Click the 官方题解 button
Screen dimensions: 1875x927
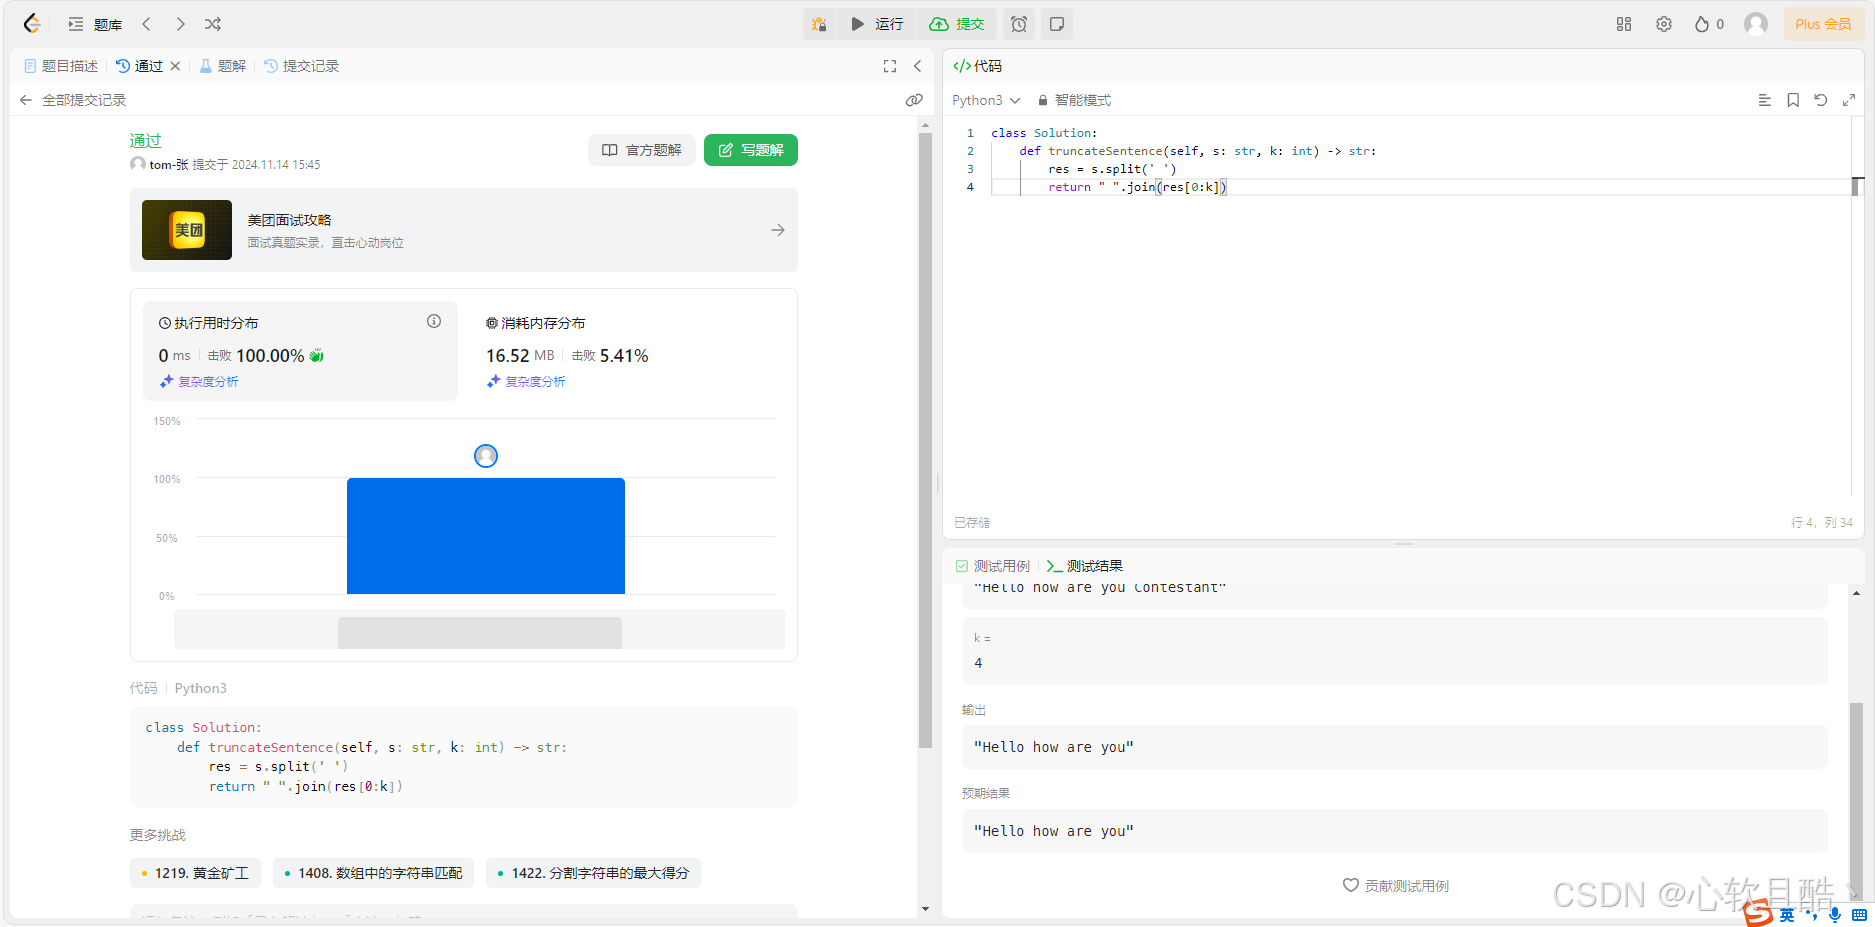[641, 150]
